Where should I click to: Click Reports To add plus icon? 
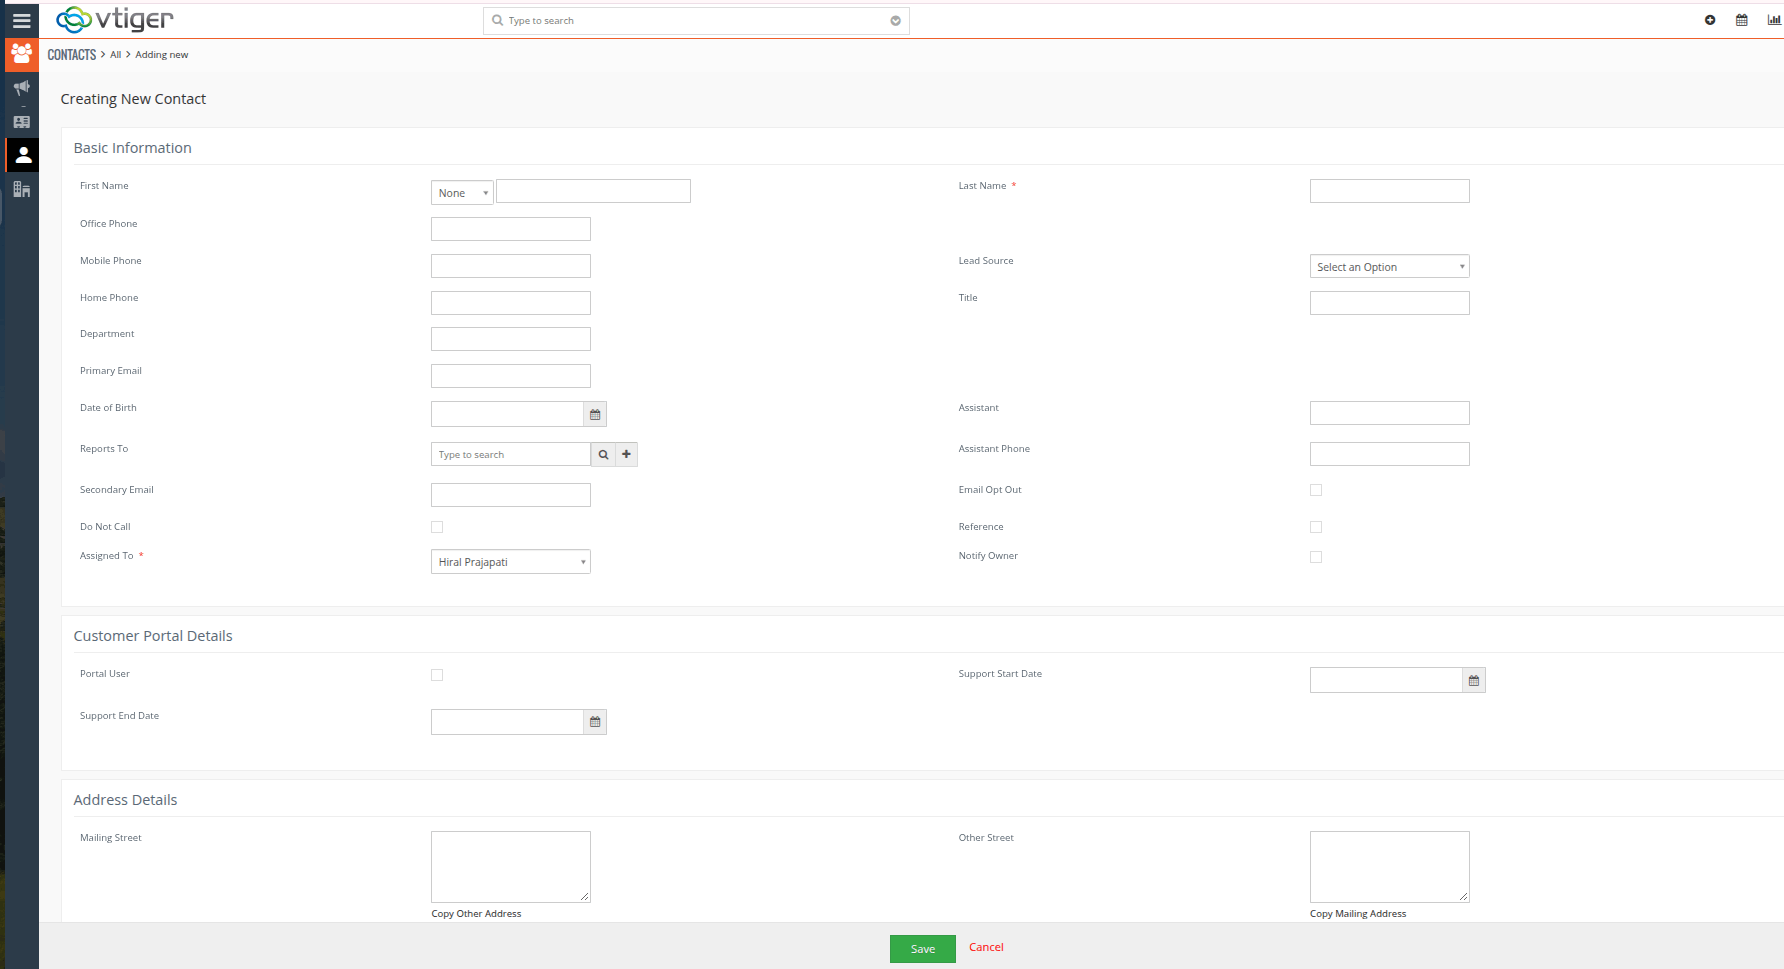click(x=626, y=455)
